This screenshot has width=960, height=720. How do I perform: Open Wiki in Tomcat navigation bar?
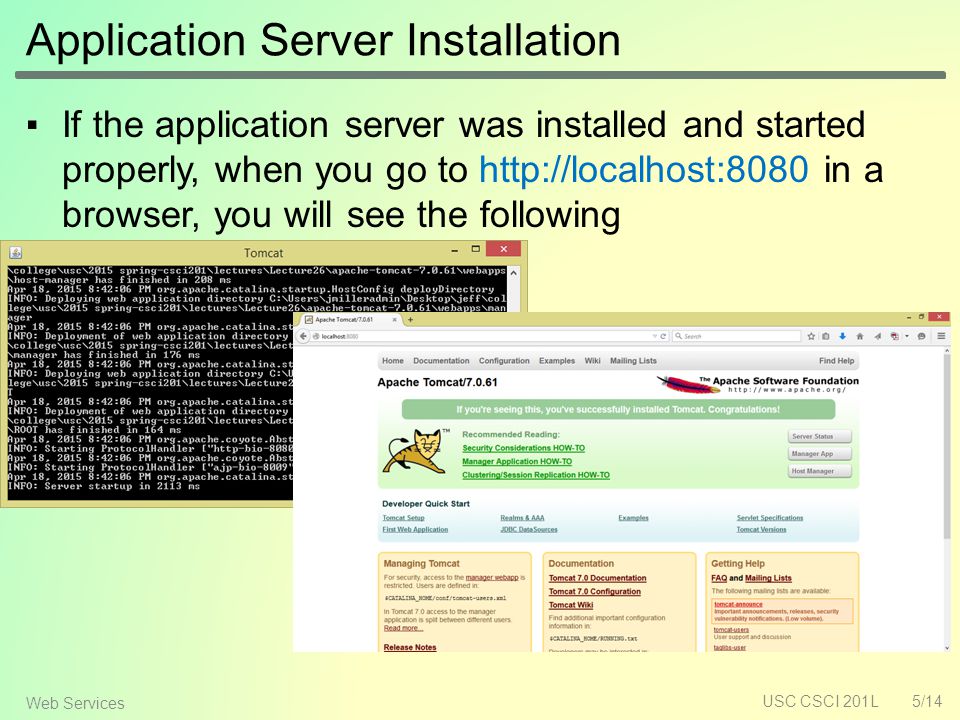[592, 361]
